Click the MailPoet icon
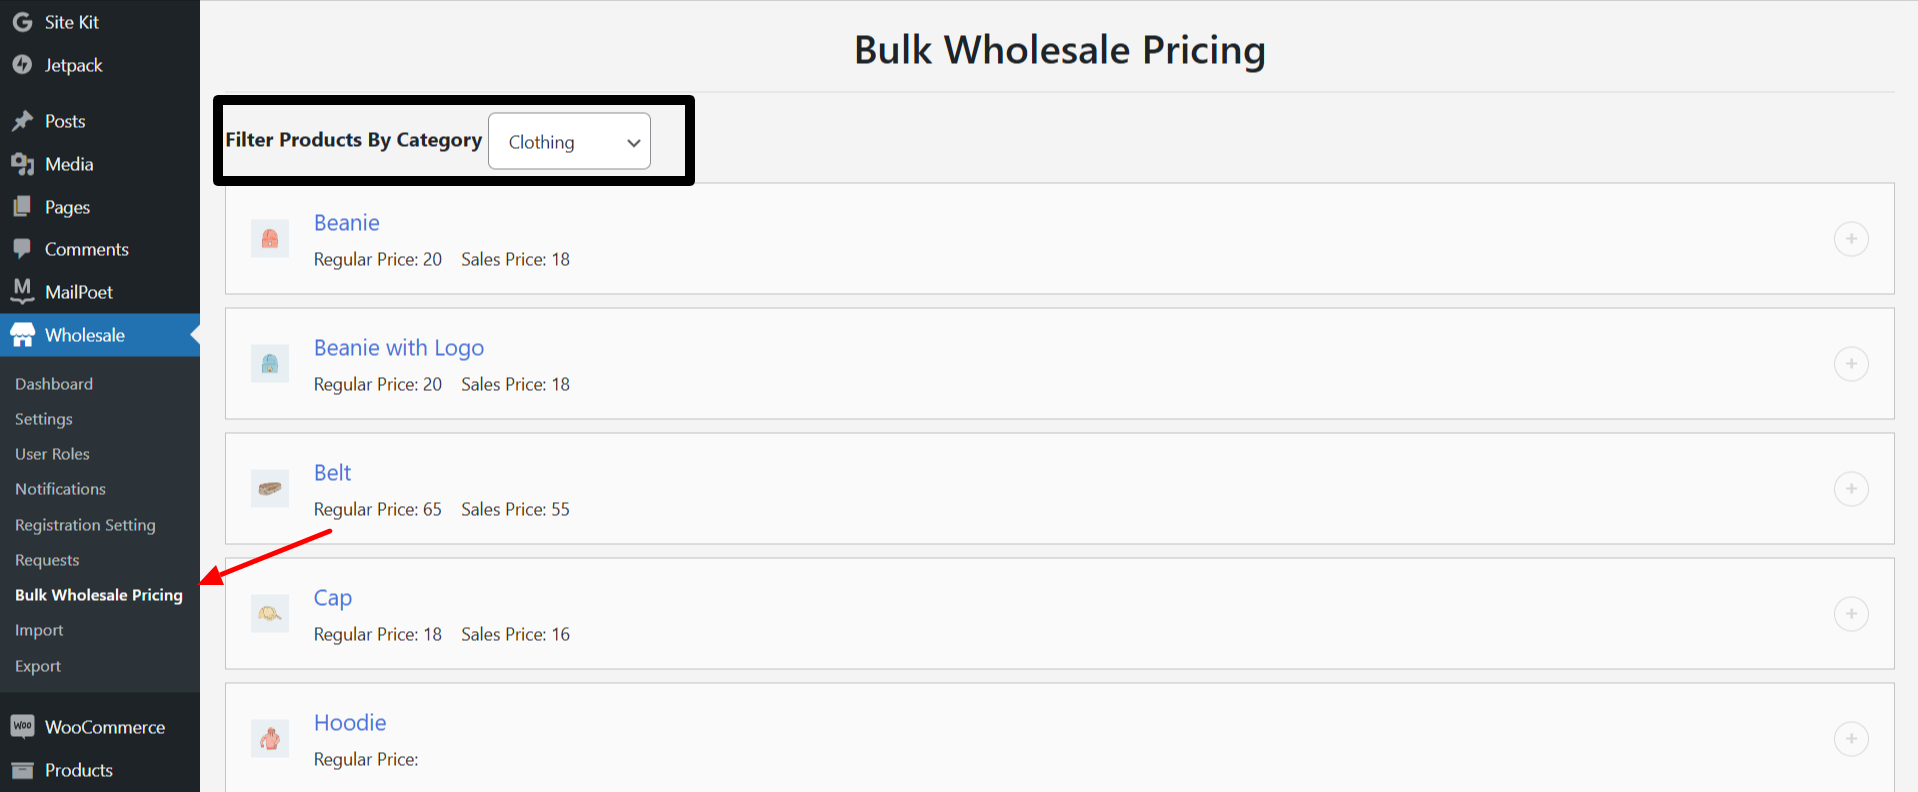The image size is (1918, 792). (x=22, y=291)
